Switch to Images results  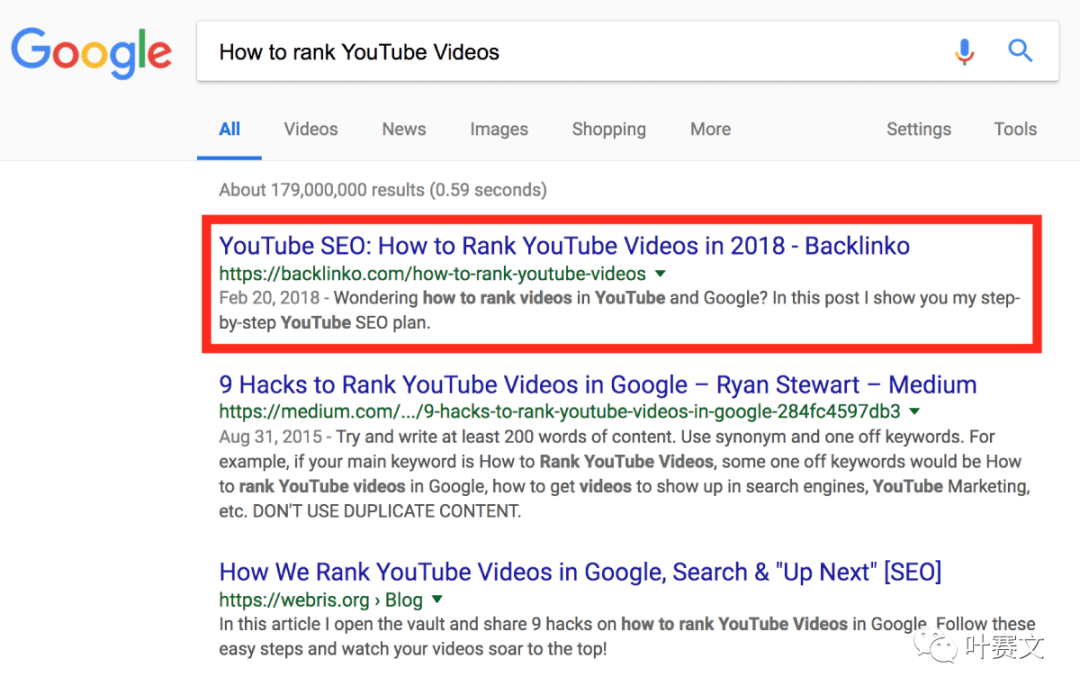click(499, 129)
